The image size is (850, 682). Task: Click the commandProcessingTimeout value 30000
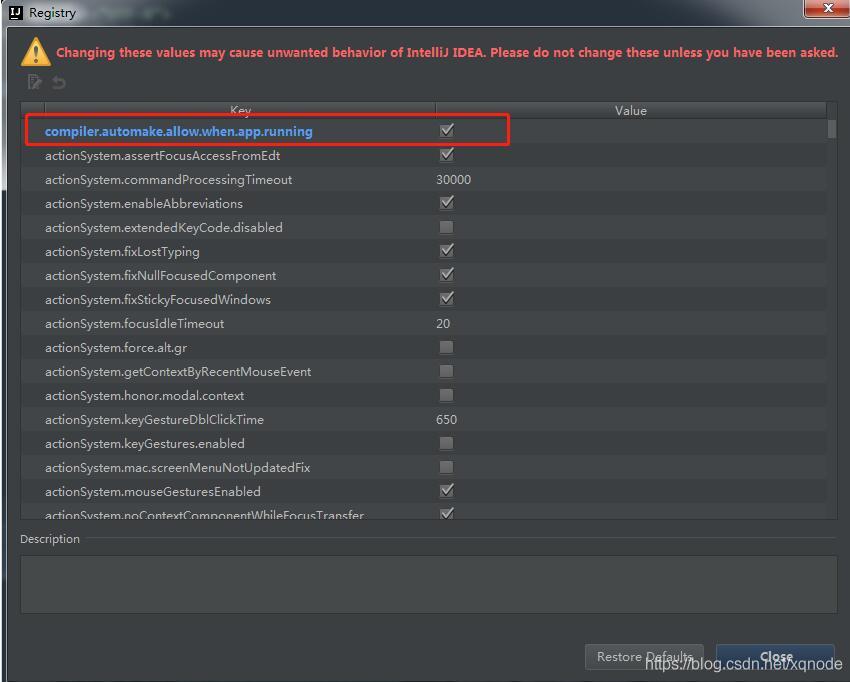[453, 180]
